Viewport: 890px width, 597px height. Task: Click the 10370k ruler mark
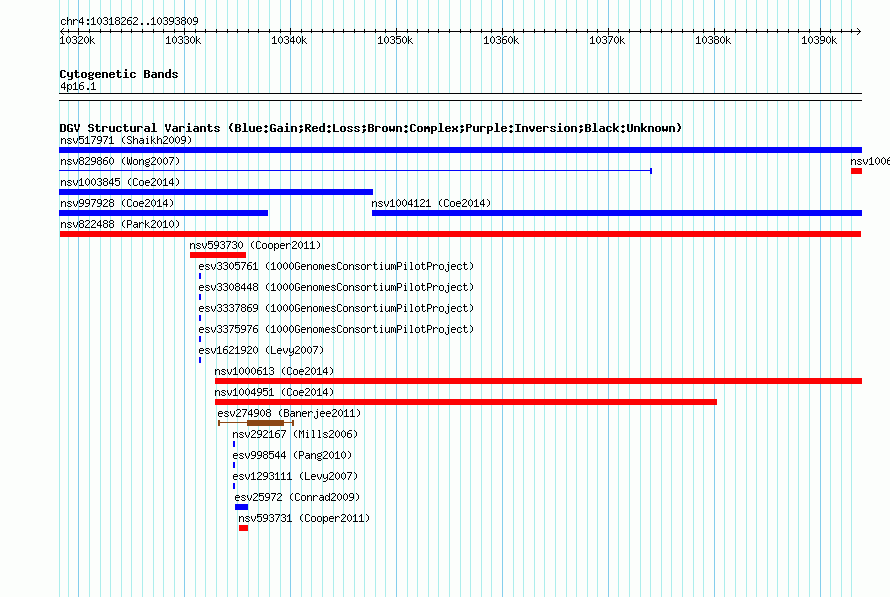click(607, 40)
